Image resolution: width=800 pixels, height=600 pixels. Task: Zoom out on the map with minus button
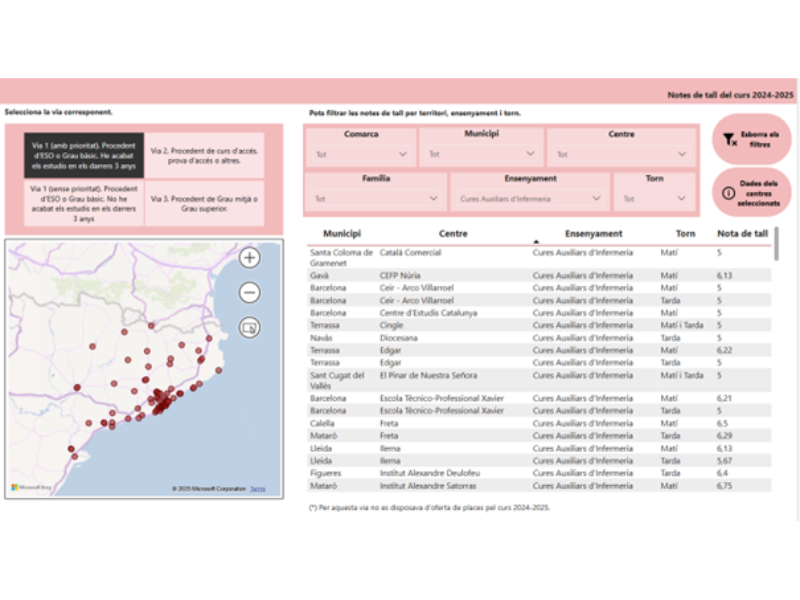click(x=250, y=293)
